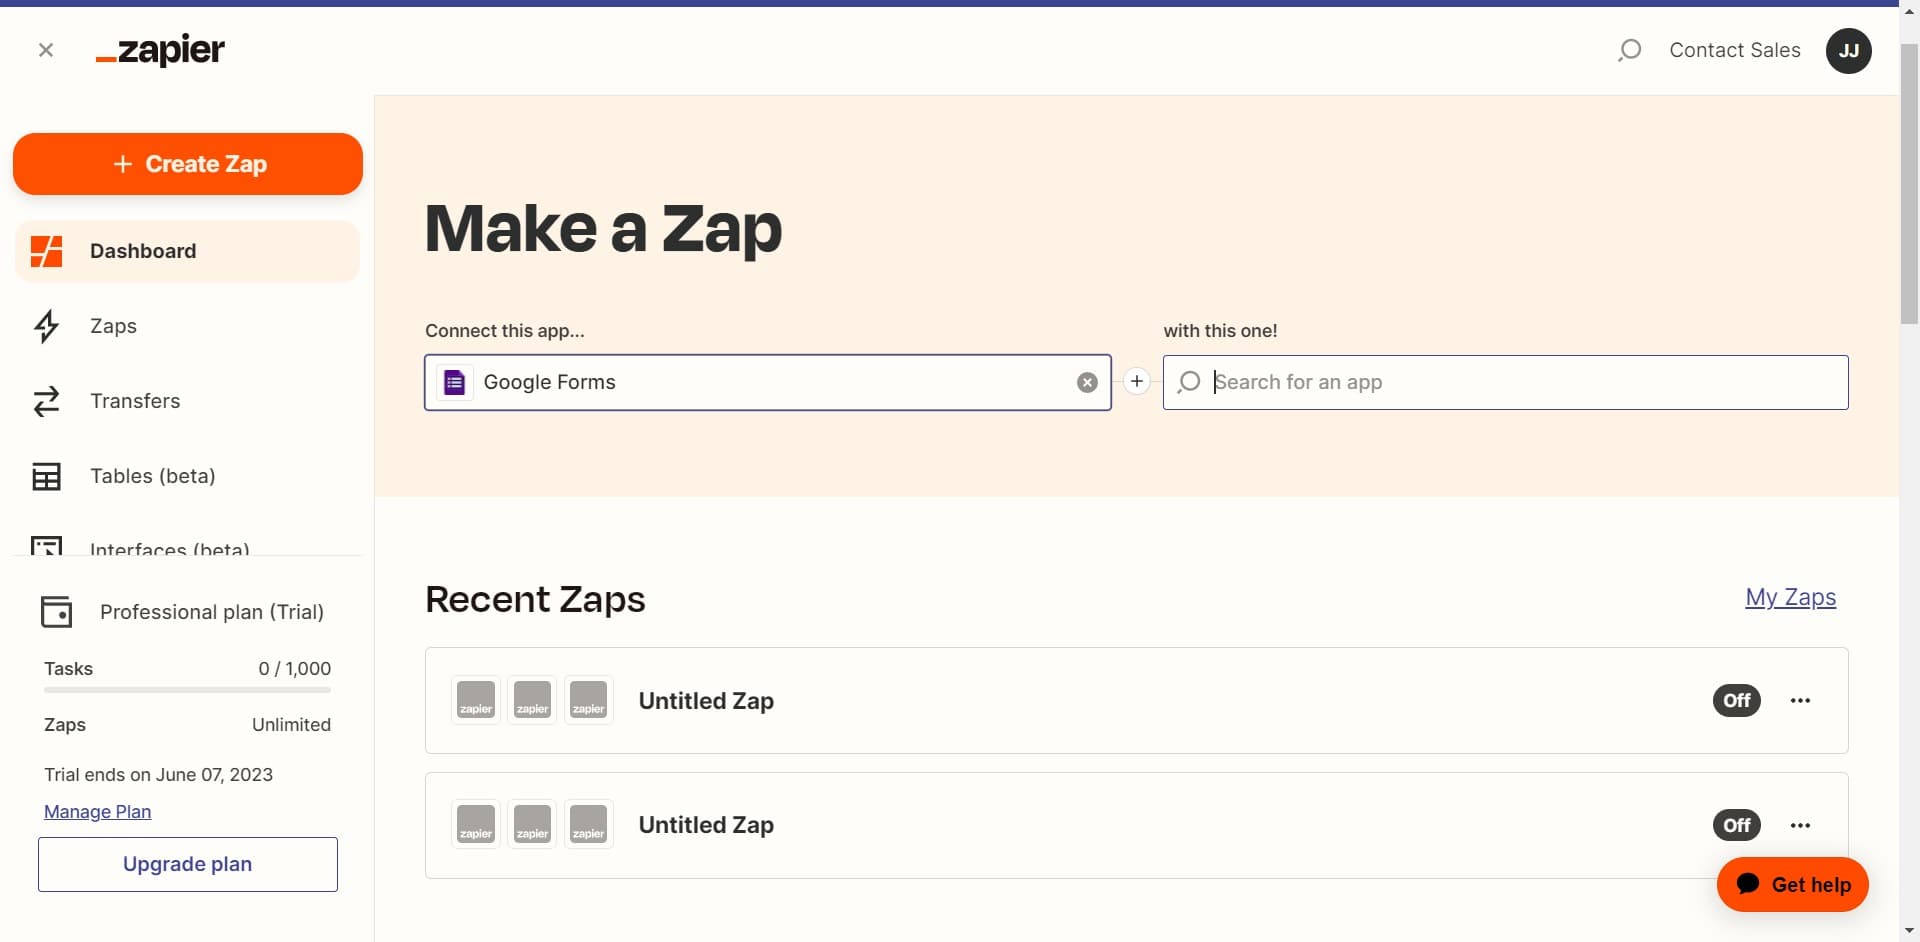Image resolution: width=1920 pixels, height=942 pixels.
Task: Toggle the first Untitled Zap Off switch
Action: [1736, 701]
